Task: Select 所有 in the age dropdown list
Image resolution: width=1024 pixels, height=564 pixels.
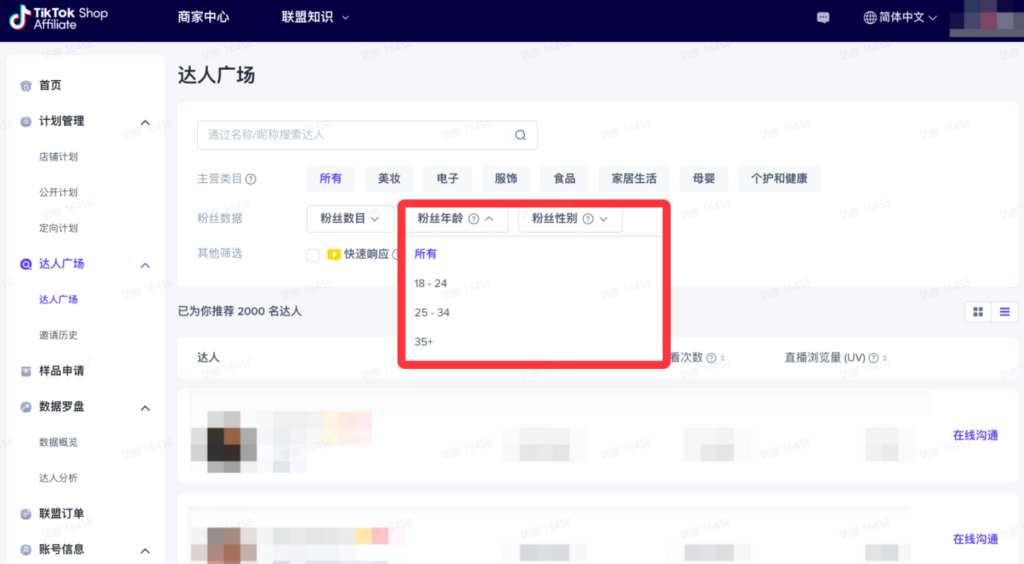Action: 425,254
